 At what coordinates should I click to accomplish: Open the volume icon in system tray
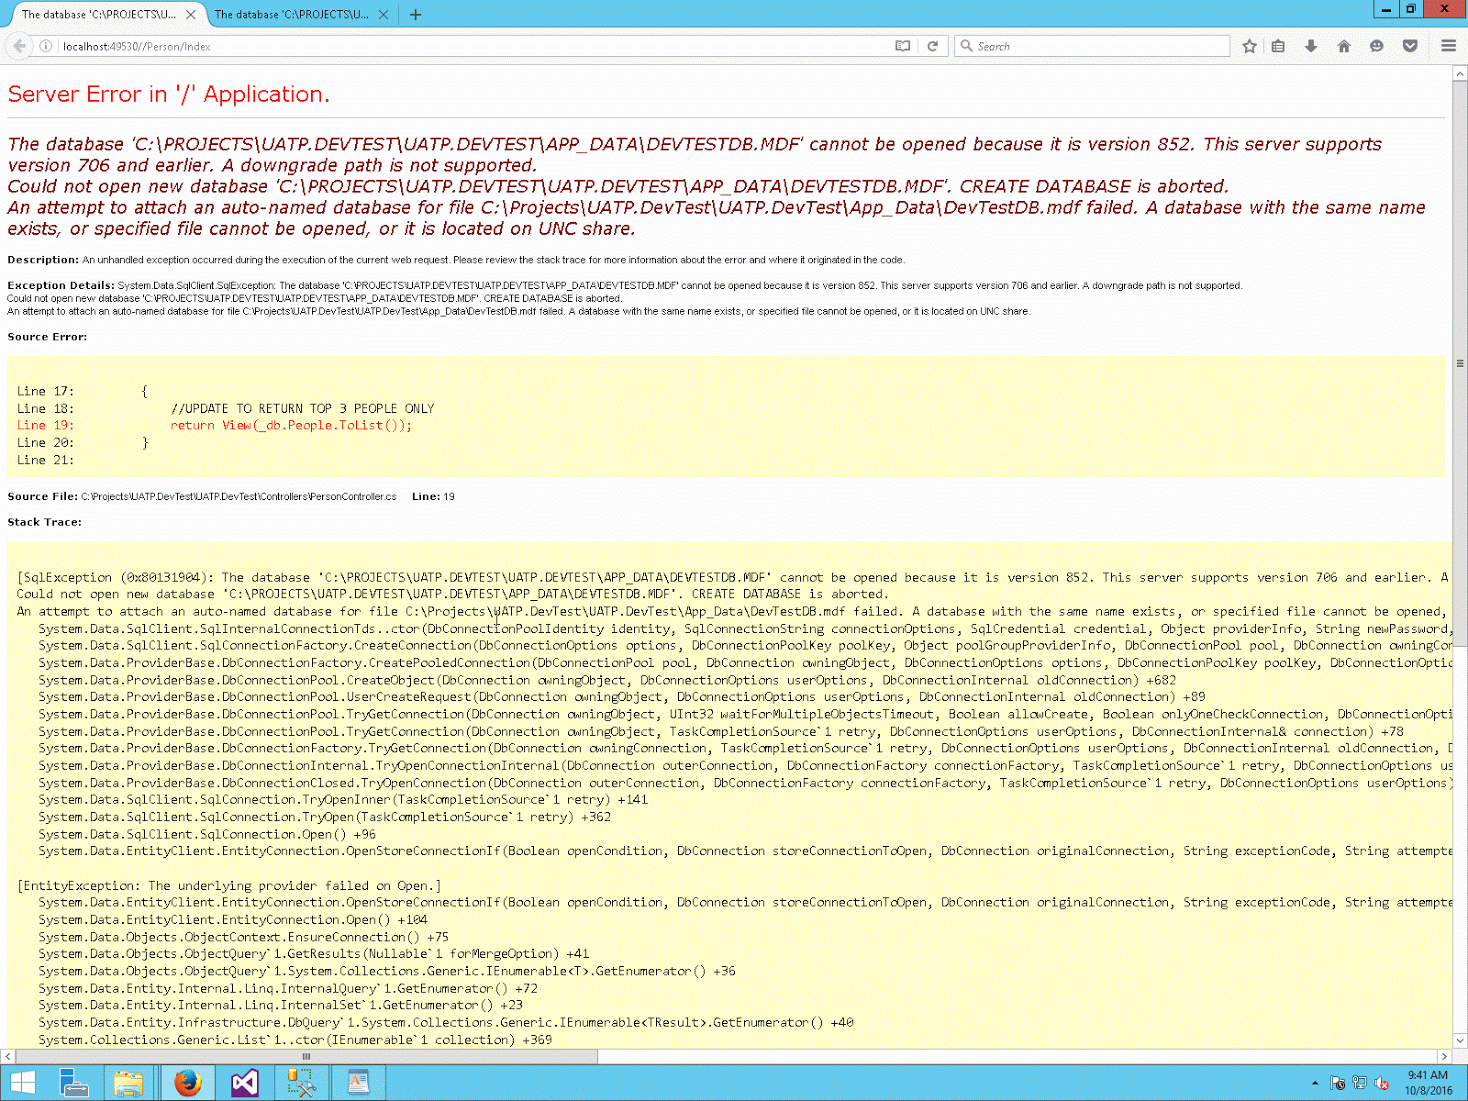point(1382,1083)
